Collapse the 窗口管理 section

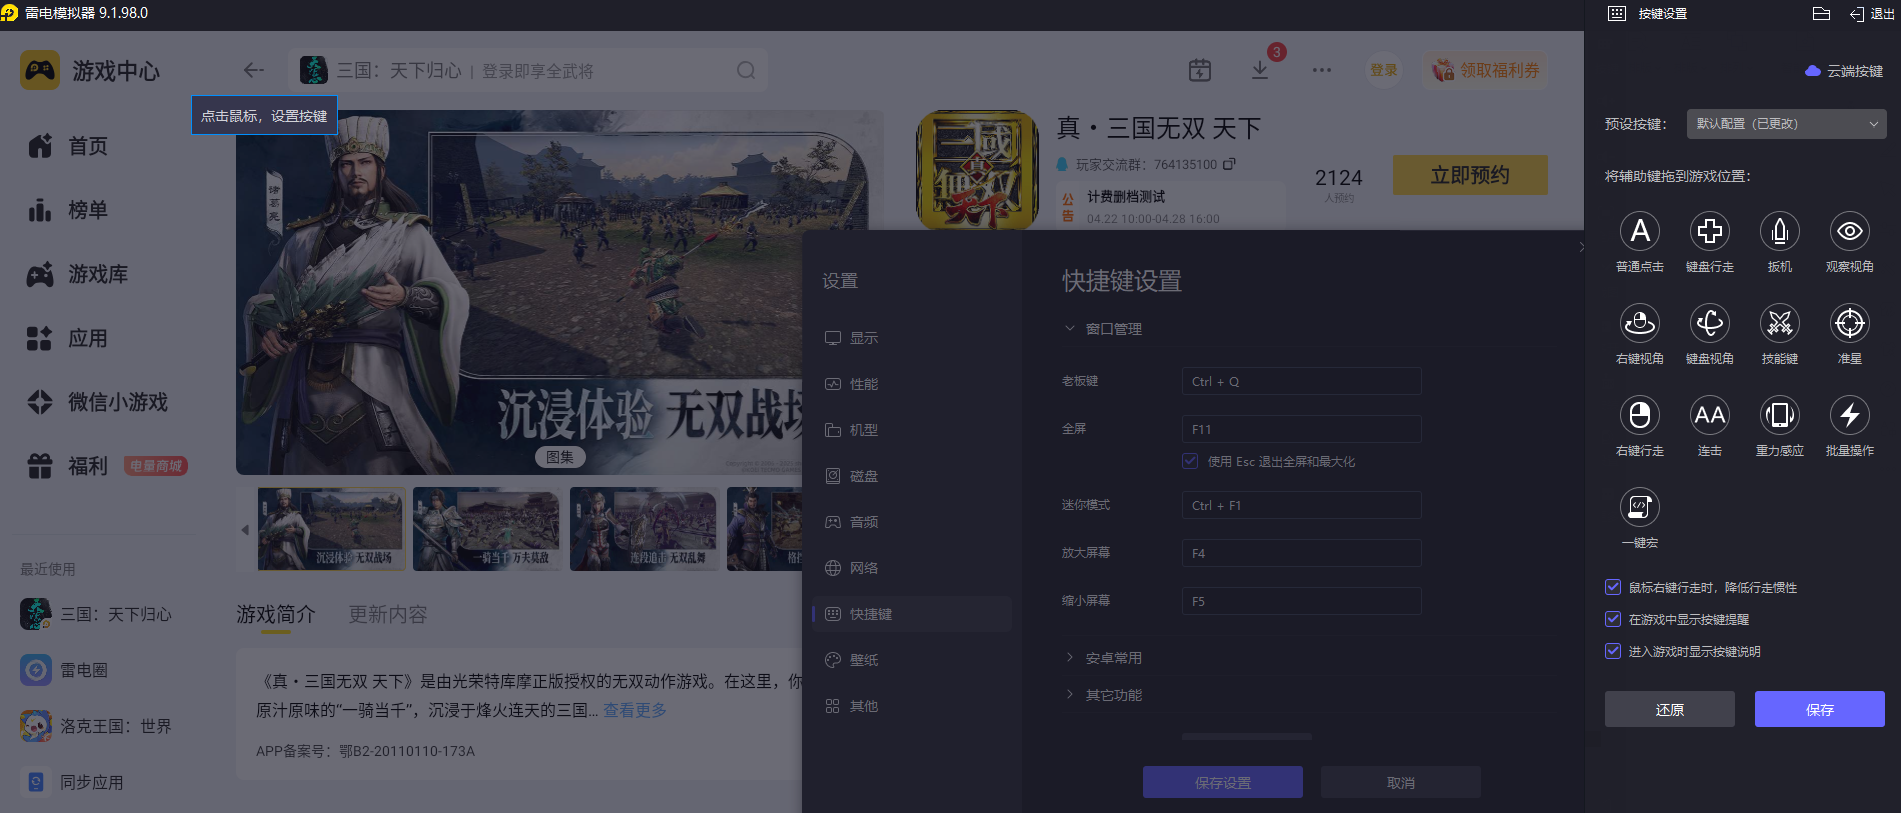click(x=1113, y=329)
